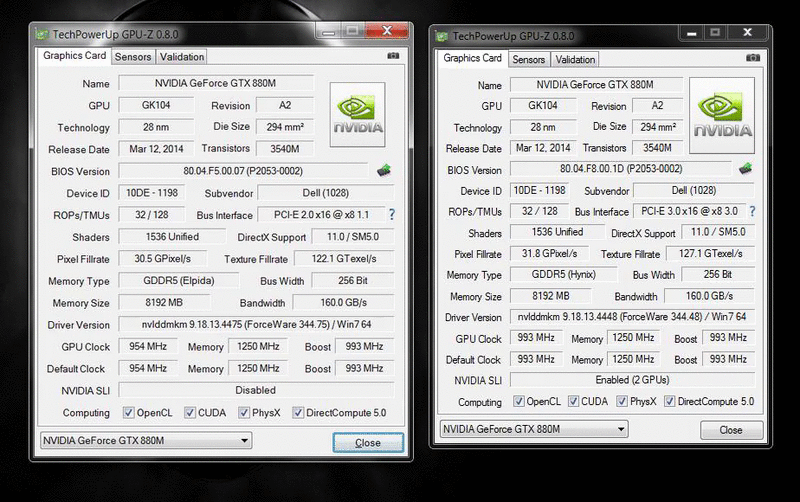Click the Close button in left window
Viewport: 800px width, 502px height.
coord(368,443)
